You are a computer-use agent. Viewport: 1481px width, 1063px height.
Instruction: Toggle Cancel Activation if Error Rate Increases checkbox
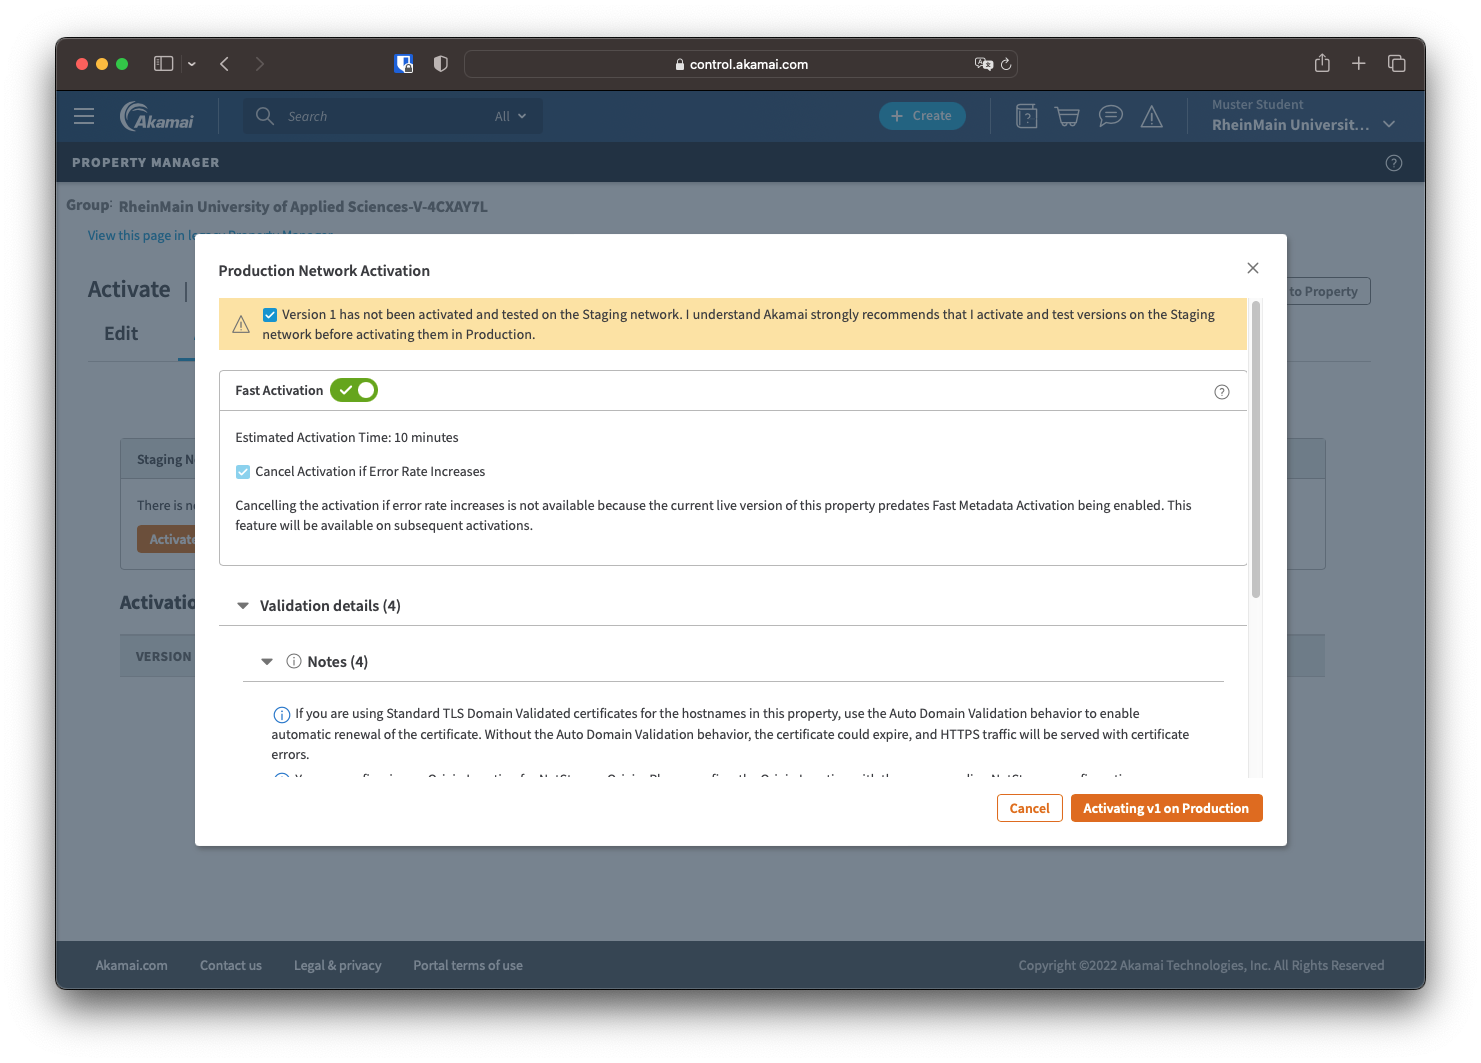click(243, 472)
